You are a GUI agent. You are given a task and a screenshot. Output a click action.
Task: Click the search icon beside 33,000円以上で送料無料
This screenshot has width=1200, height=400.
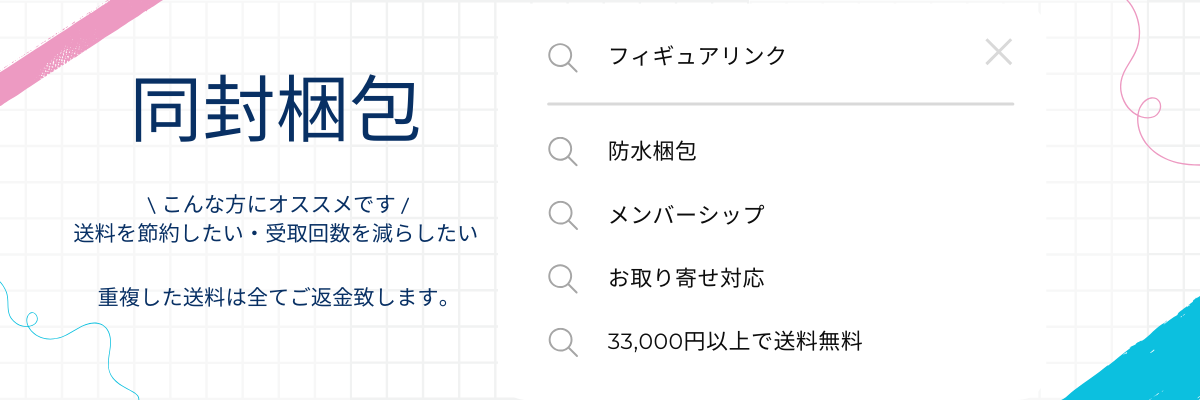click(x=564, y=342)
